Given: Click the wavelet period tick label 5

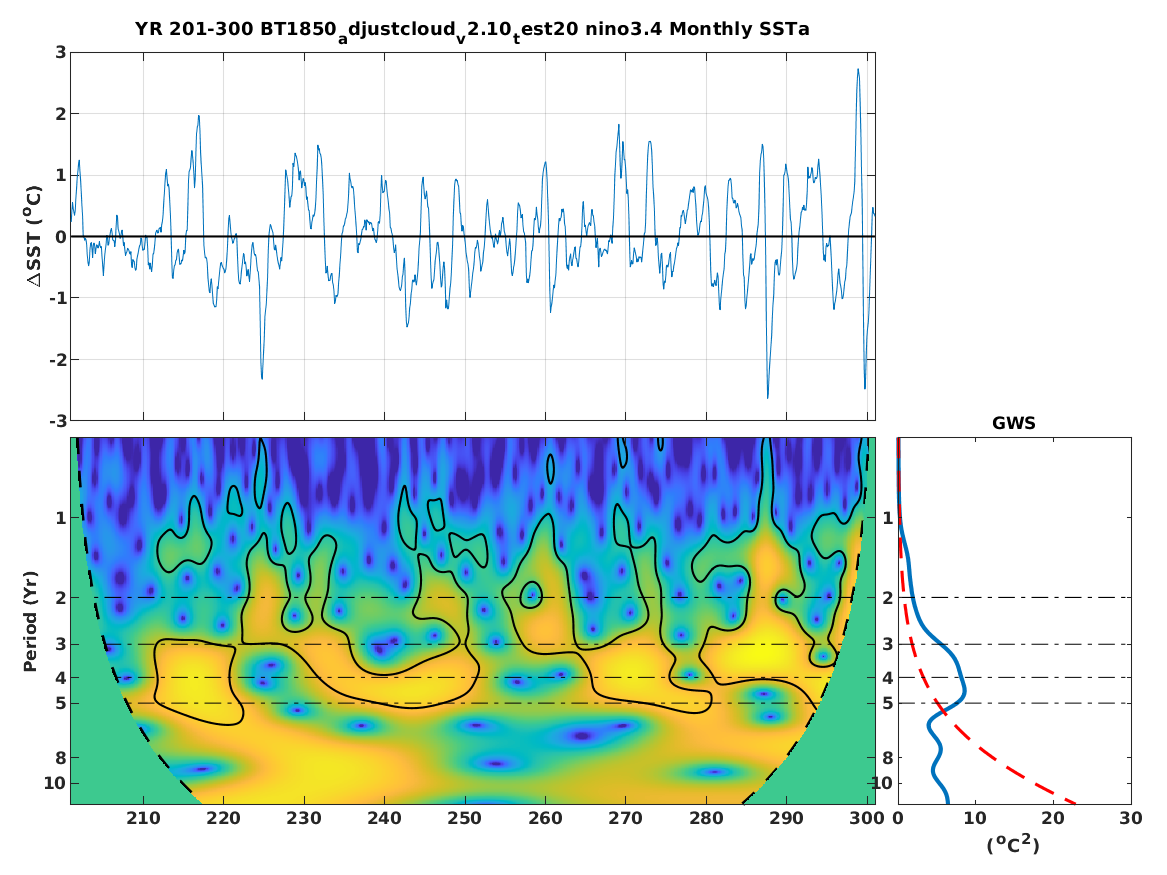Looking at the screenshot, I should (x=60, y=703).
